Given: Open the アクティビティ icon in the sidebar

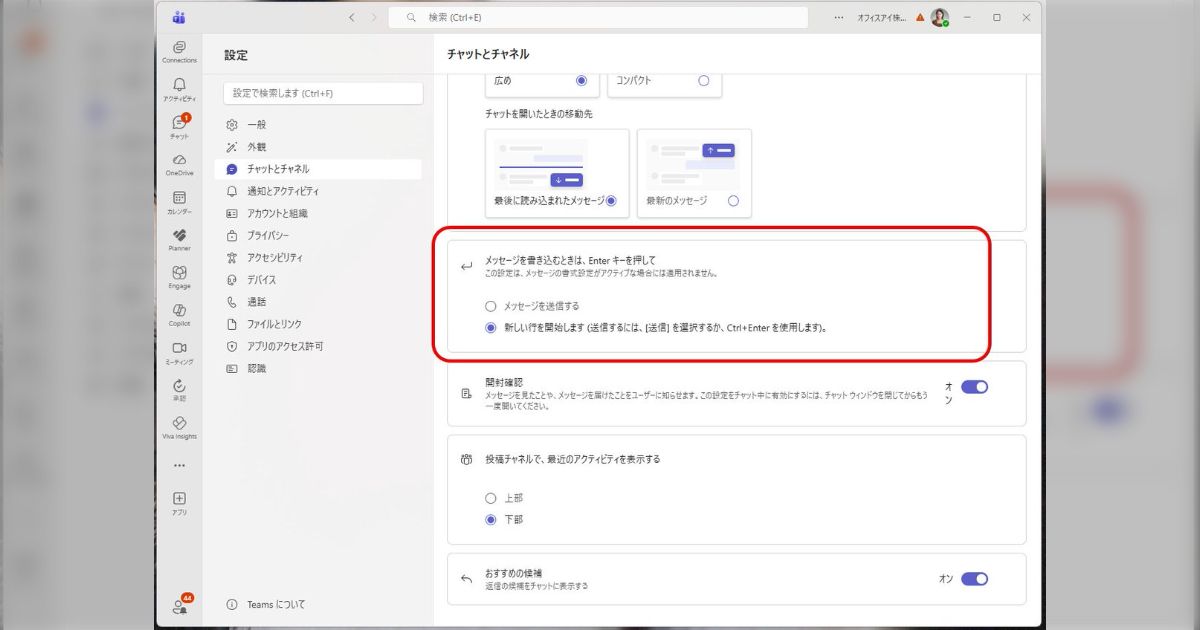Looking at the screenshot, I should (180, 85).
